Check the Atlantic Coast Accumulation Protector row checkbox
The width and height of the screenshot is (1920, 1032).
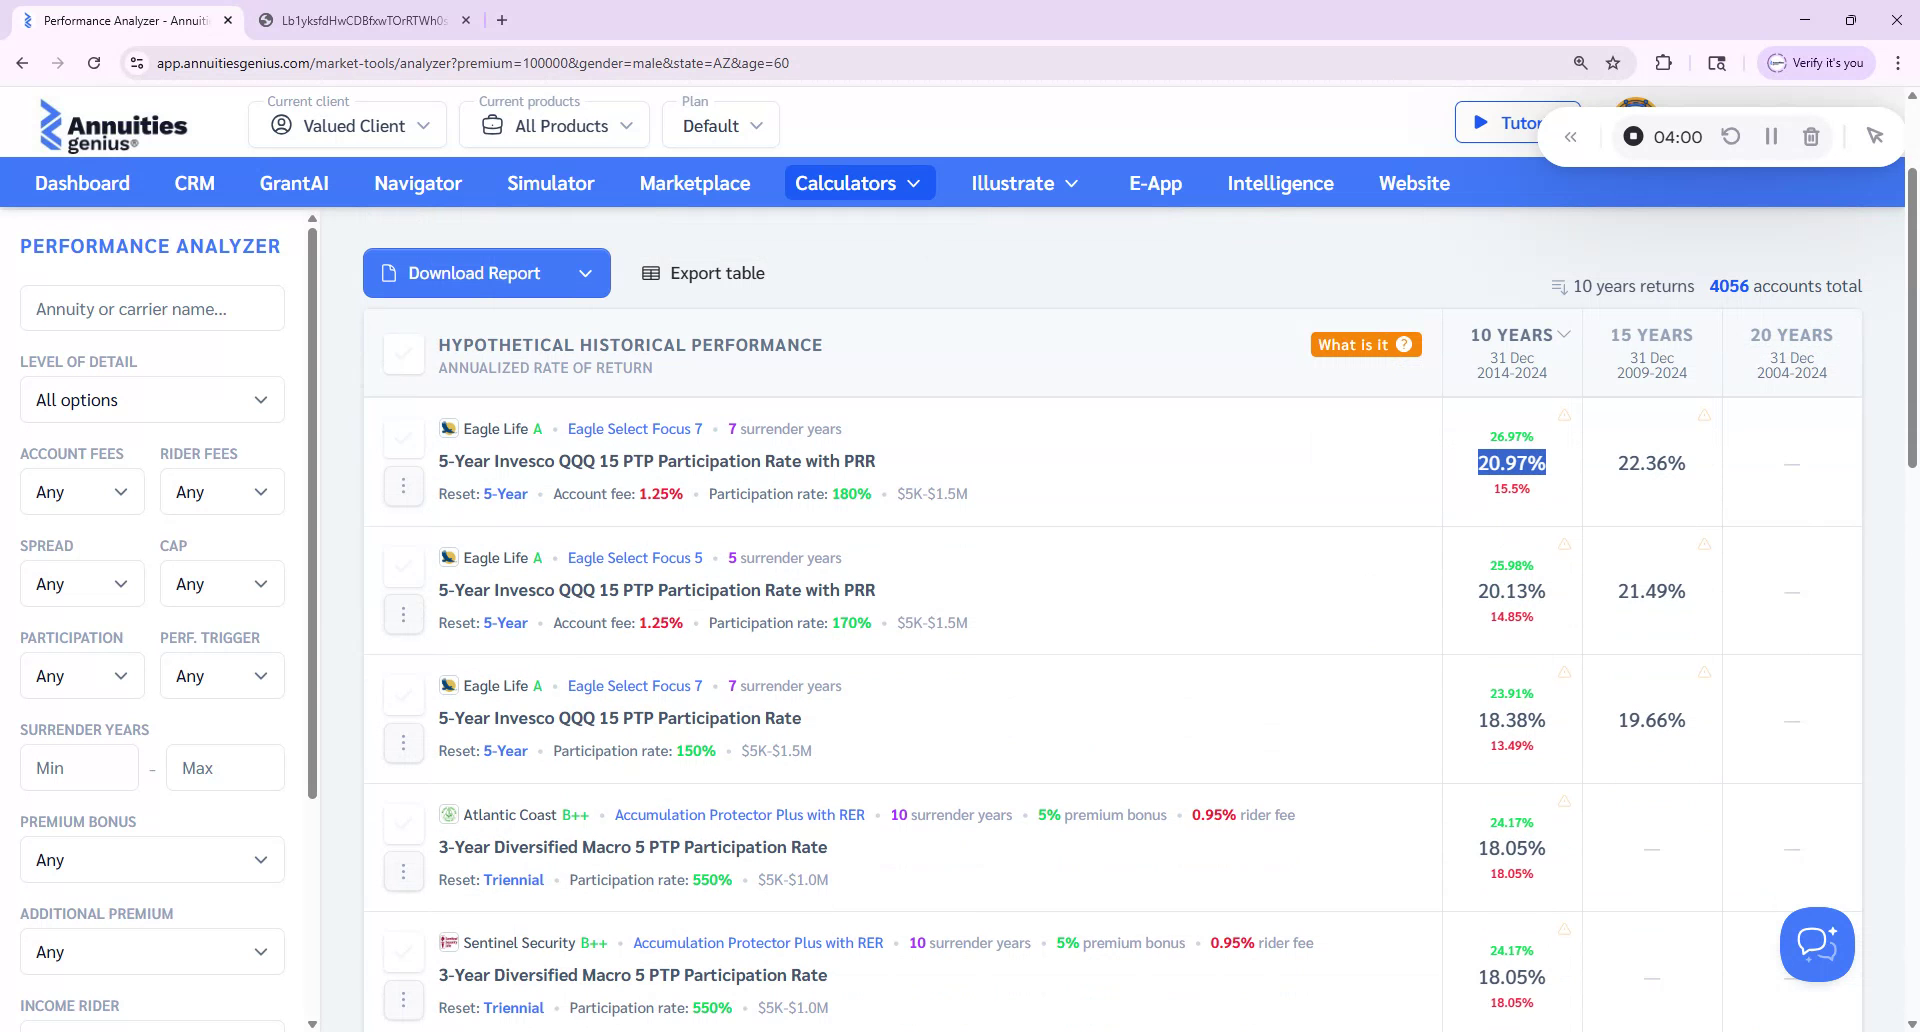(x=404, y=822)
